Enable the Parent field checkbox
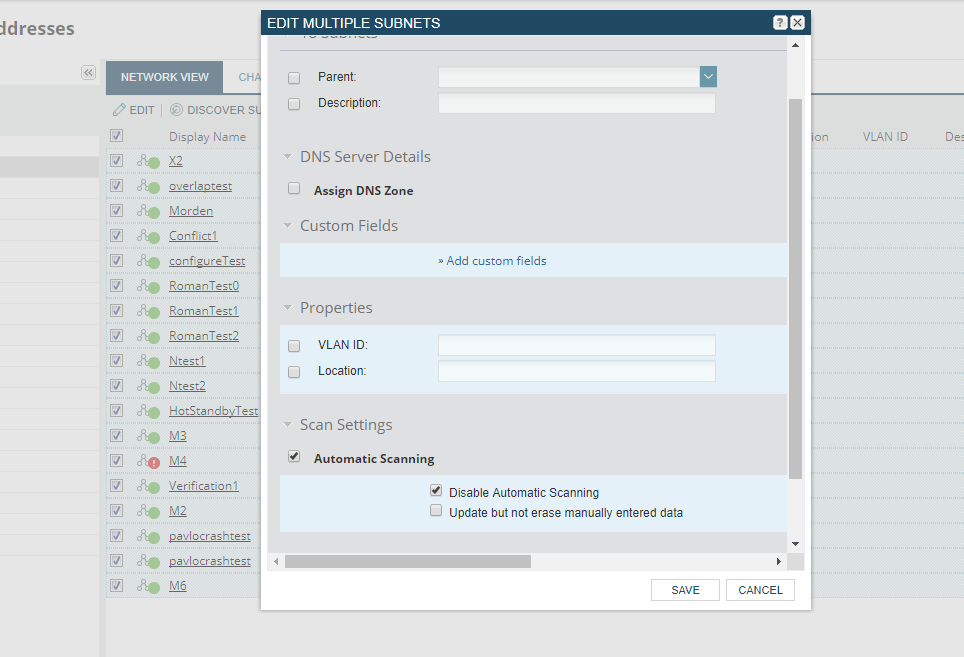Image resolution: width=964 pixels, height=657 pixels. 294,78
